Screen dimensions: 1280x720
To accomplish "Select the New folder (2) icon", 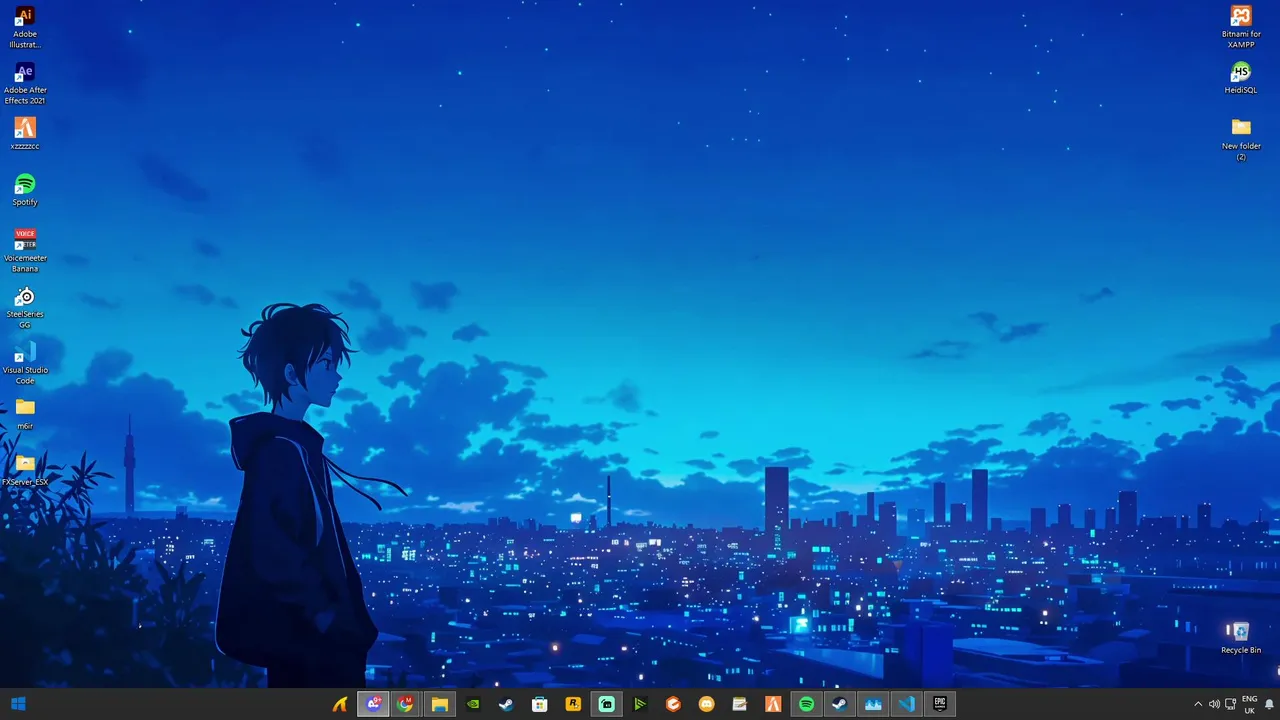I will 1241,139.
